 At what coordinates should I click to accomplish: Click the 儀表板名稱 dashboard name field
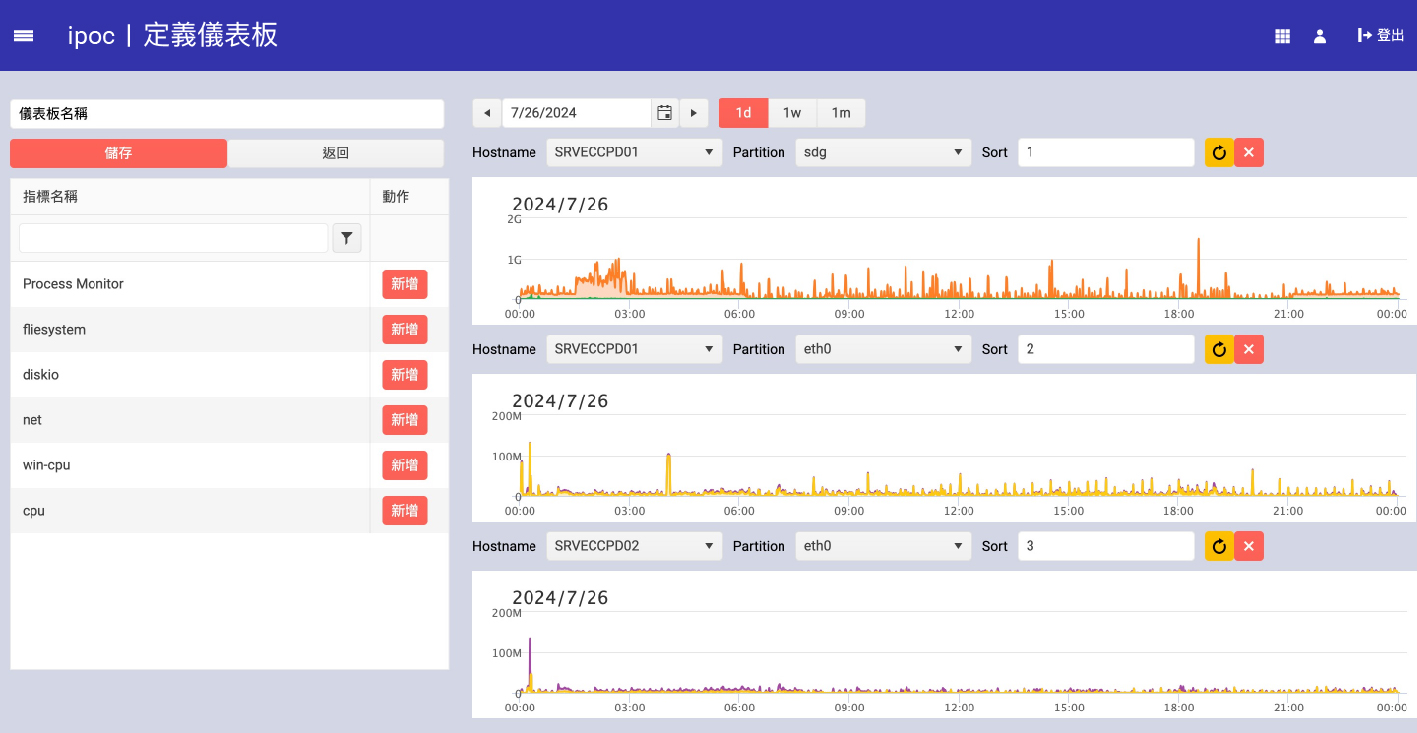[x=227, y=114]
